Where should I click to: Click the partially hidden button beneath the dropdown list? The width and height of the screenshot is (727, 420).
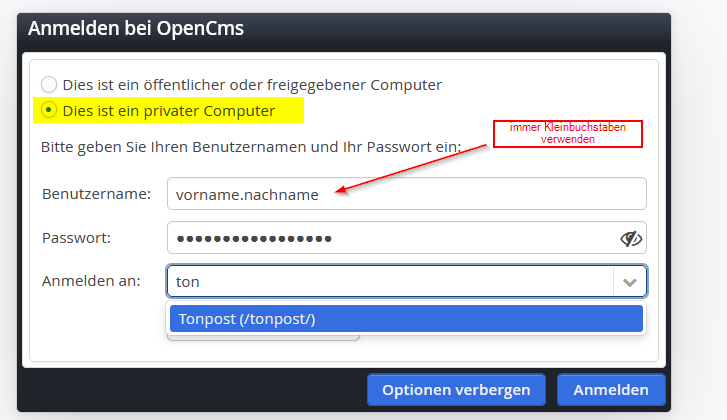tap(263, 337)
